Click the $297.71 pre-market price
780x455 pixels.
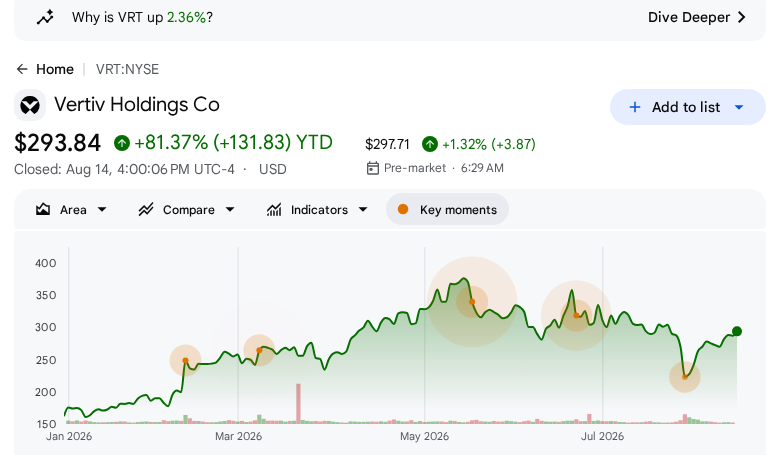tap(387, 144)
